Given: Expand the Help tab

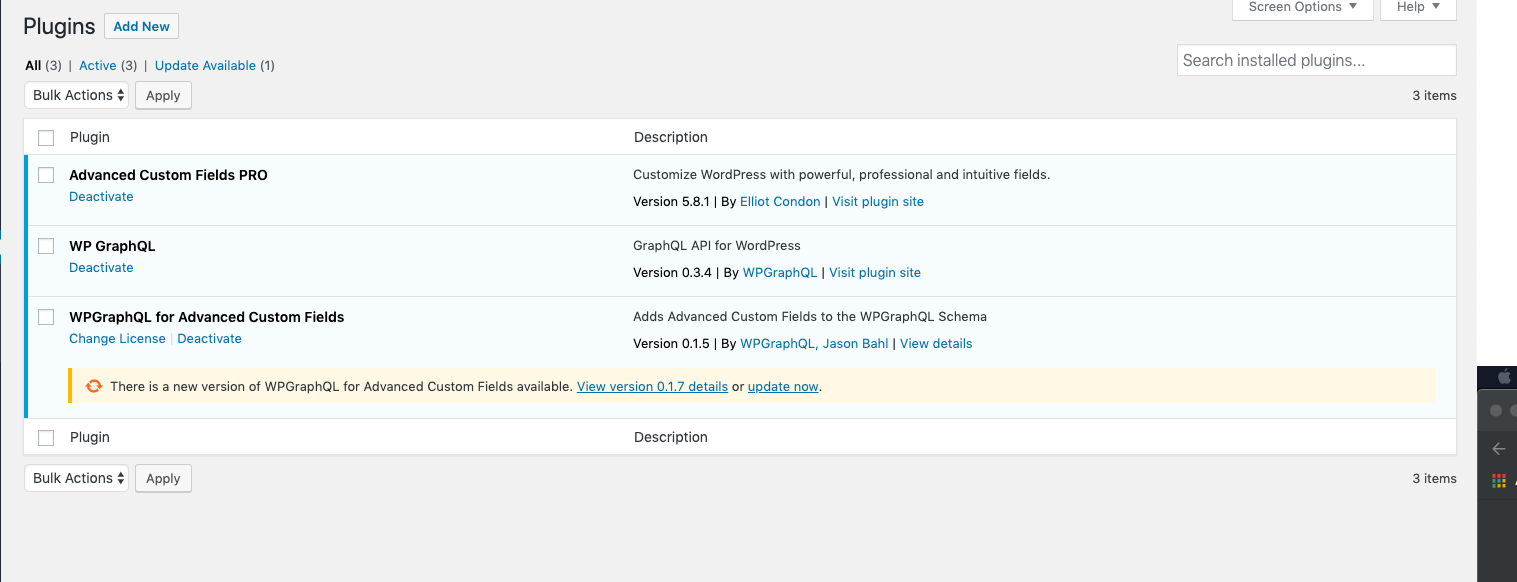Looking at the screenshot, I should pos(1418,8).
